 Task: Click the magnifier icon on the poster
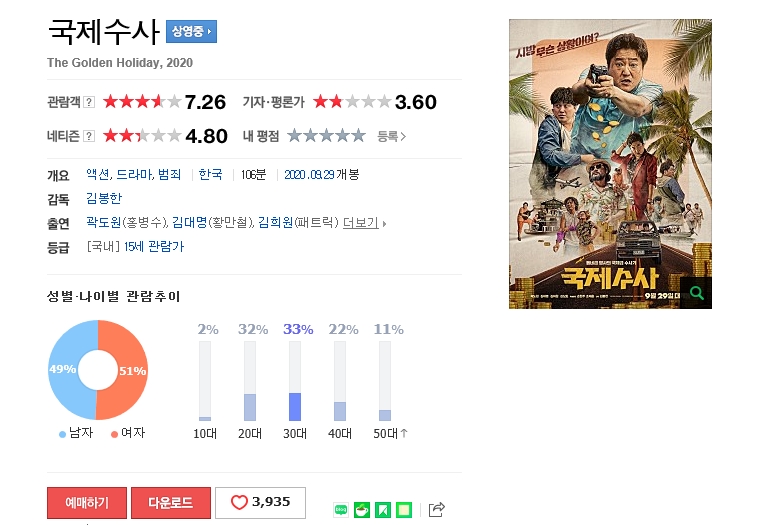[697, 293]
